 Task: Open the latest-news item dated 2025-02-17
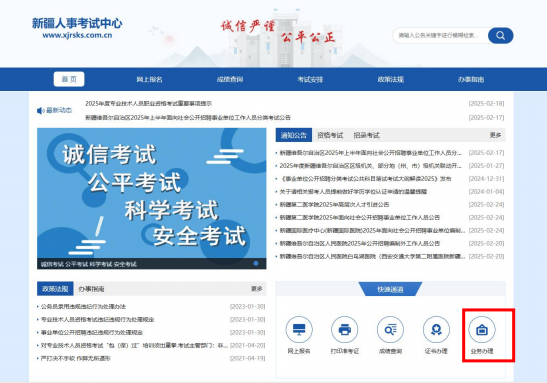pyautogui.click(x=188, y=118)
